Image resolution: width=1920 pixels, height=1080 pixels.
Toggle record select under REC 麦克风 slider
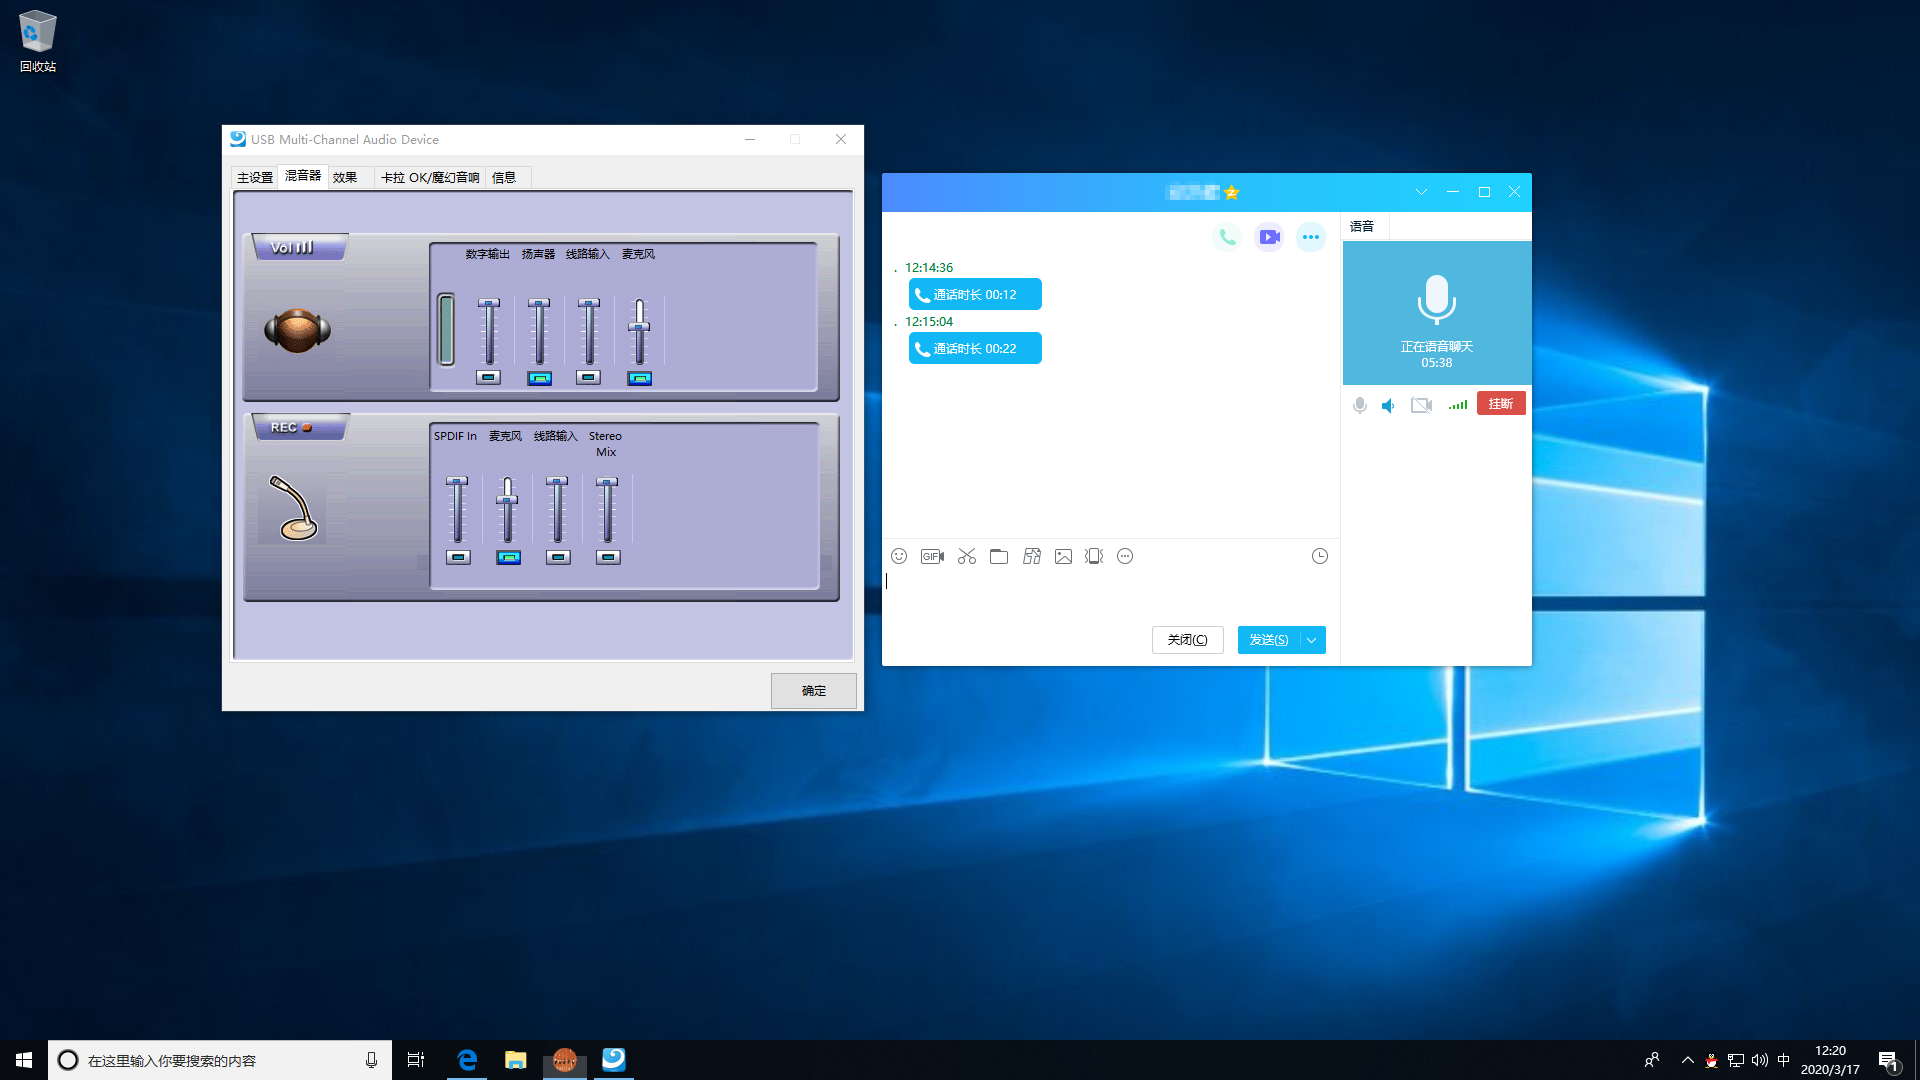pos(508,557)
